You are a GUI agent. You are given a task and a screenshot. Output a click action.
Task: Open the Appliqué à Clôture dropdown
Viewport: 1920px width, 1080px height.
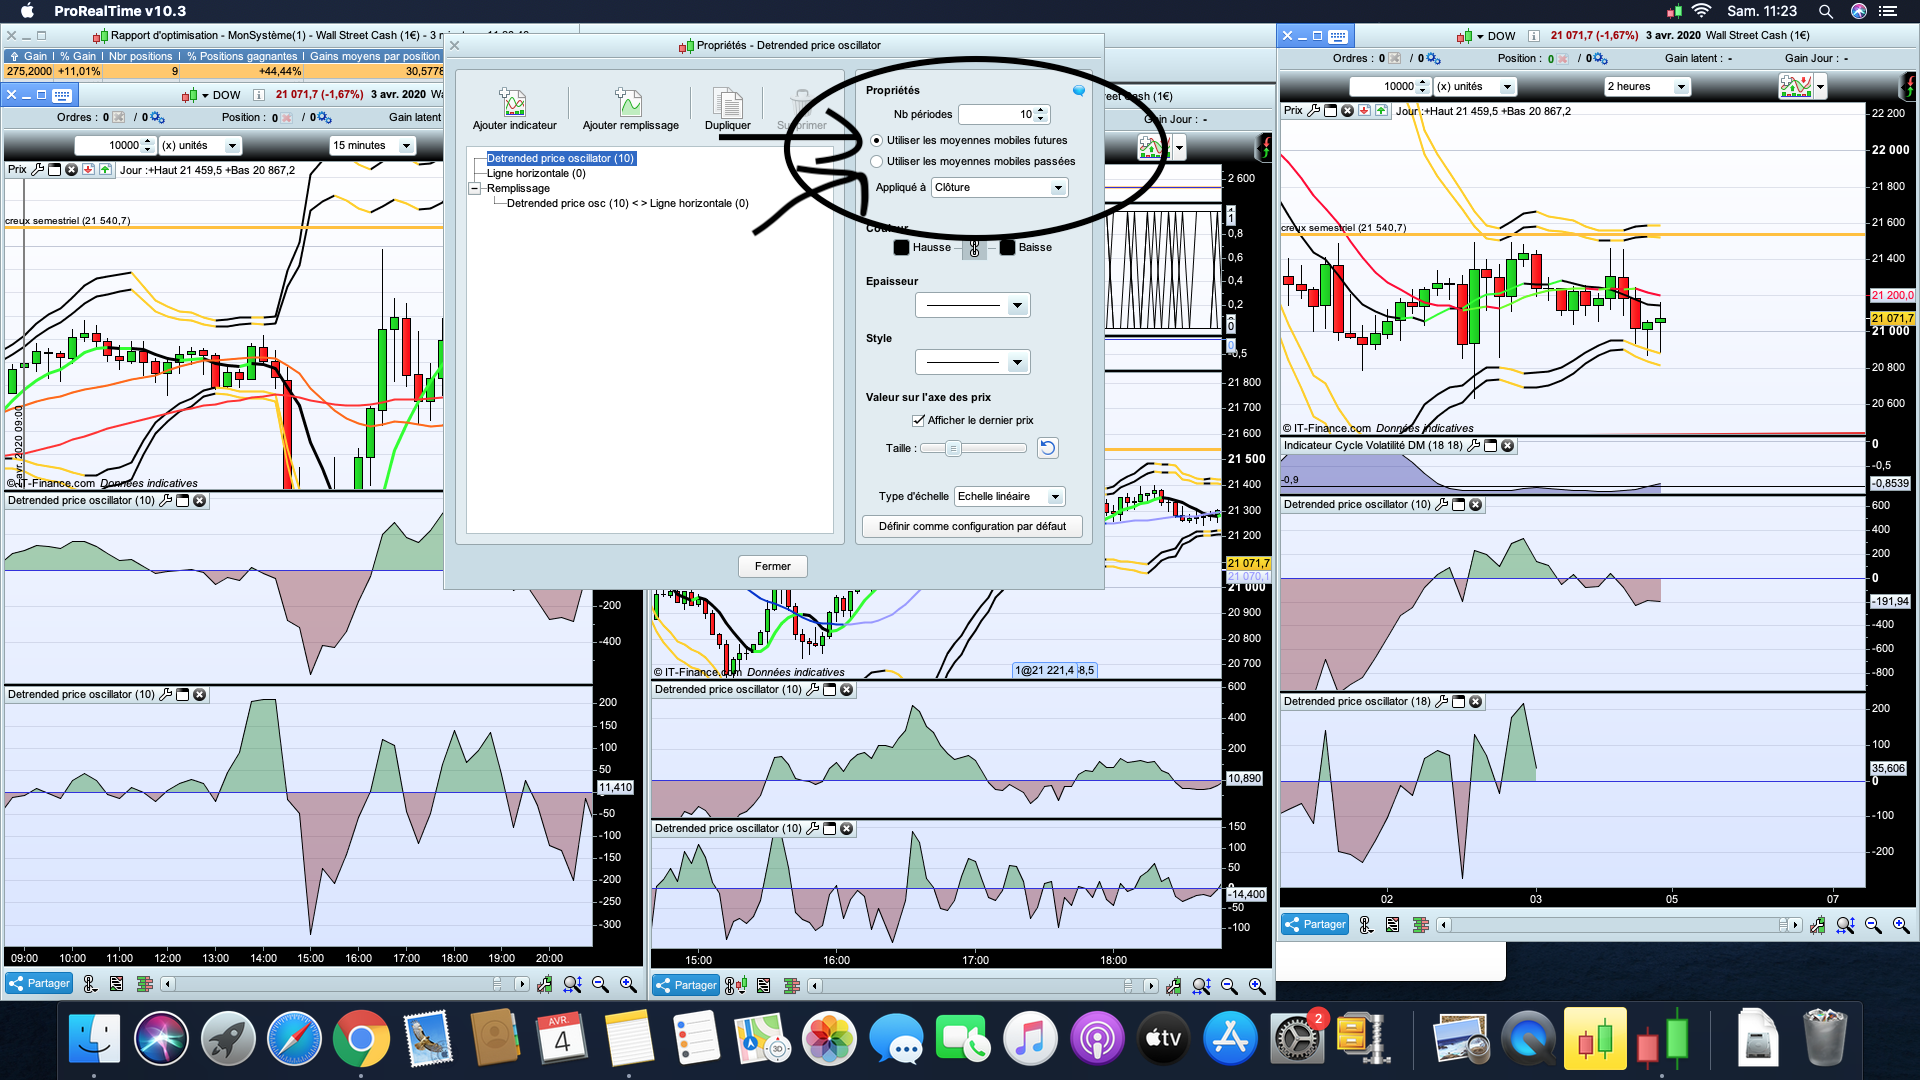(x=999, y=188)
